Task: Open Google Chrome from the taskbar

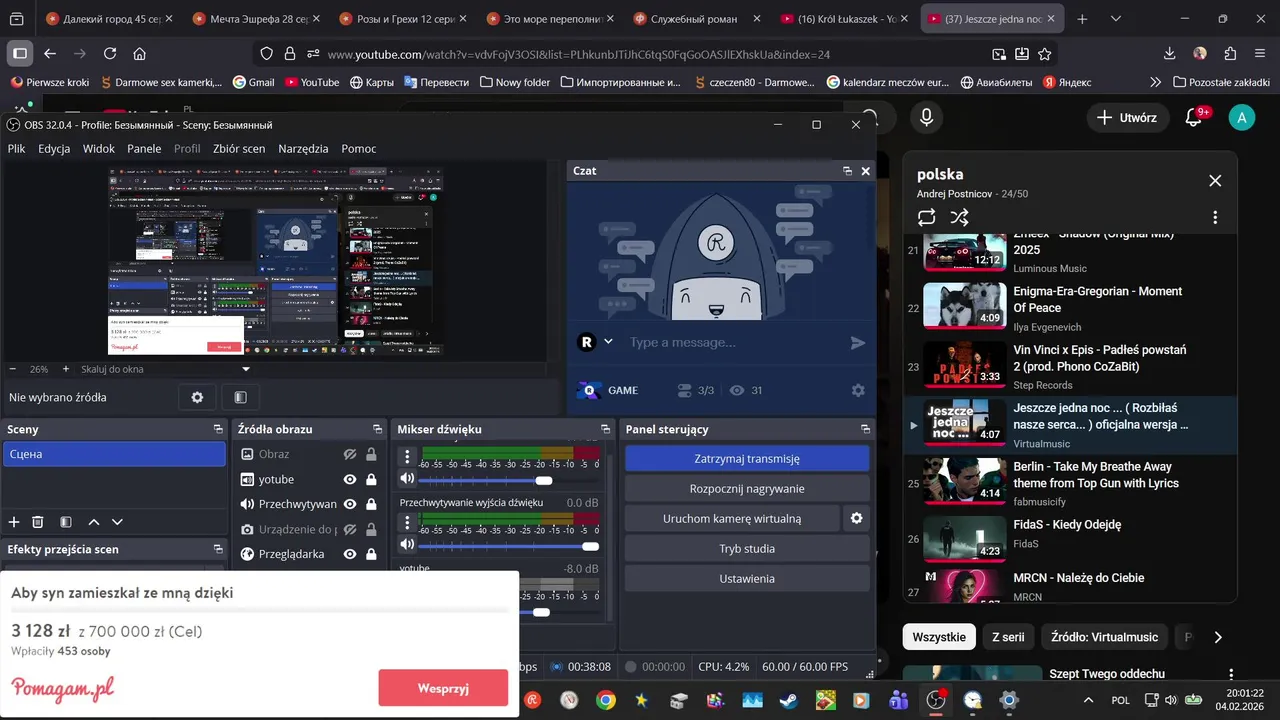Action: click(606, 700)
